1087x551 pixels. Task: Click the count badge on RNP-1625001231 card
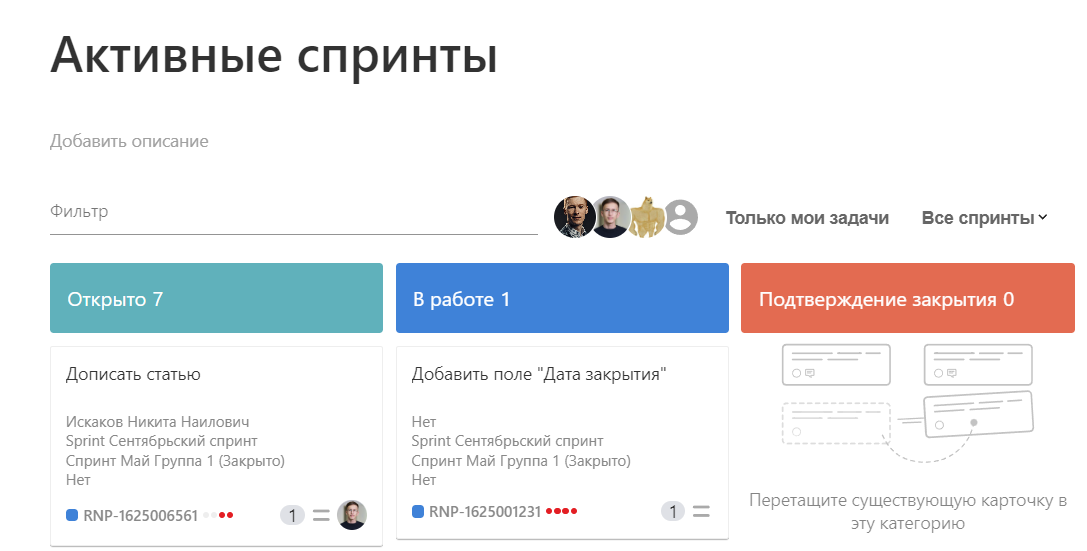[673, 512]
